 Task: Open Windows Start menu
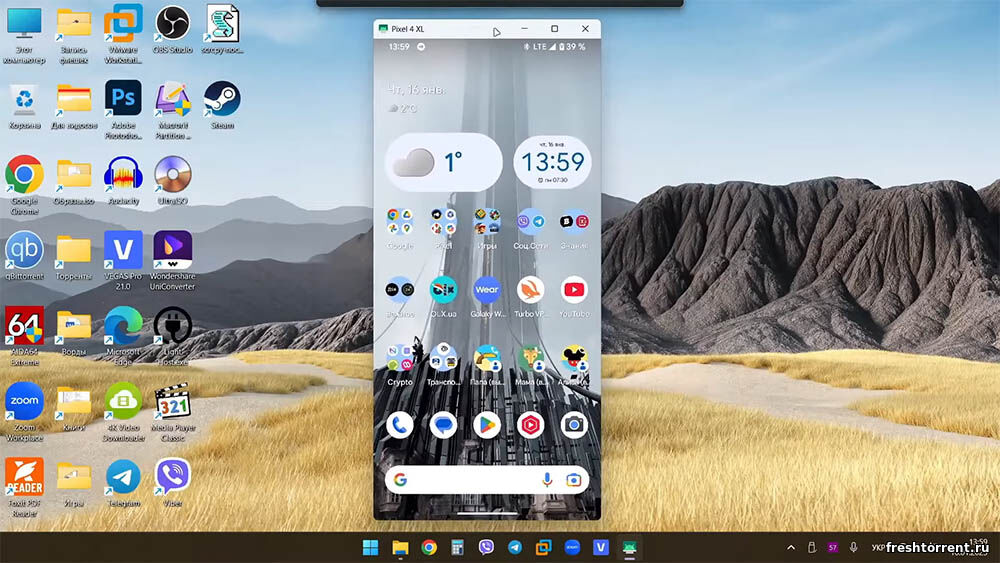tap(370, 547)
